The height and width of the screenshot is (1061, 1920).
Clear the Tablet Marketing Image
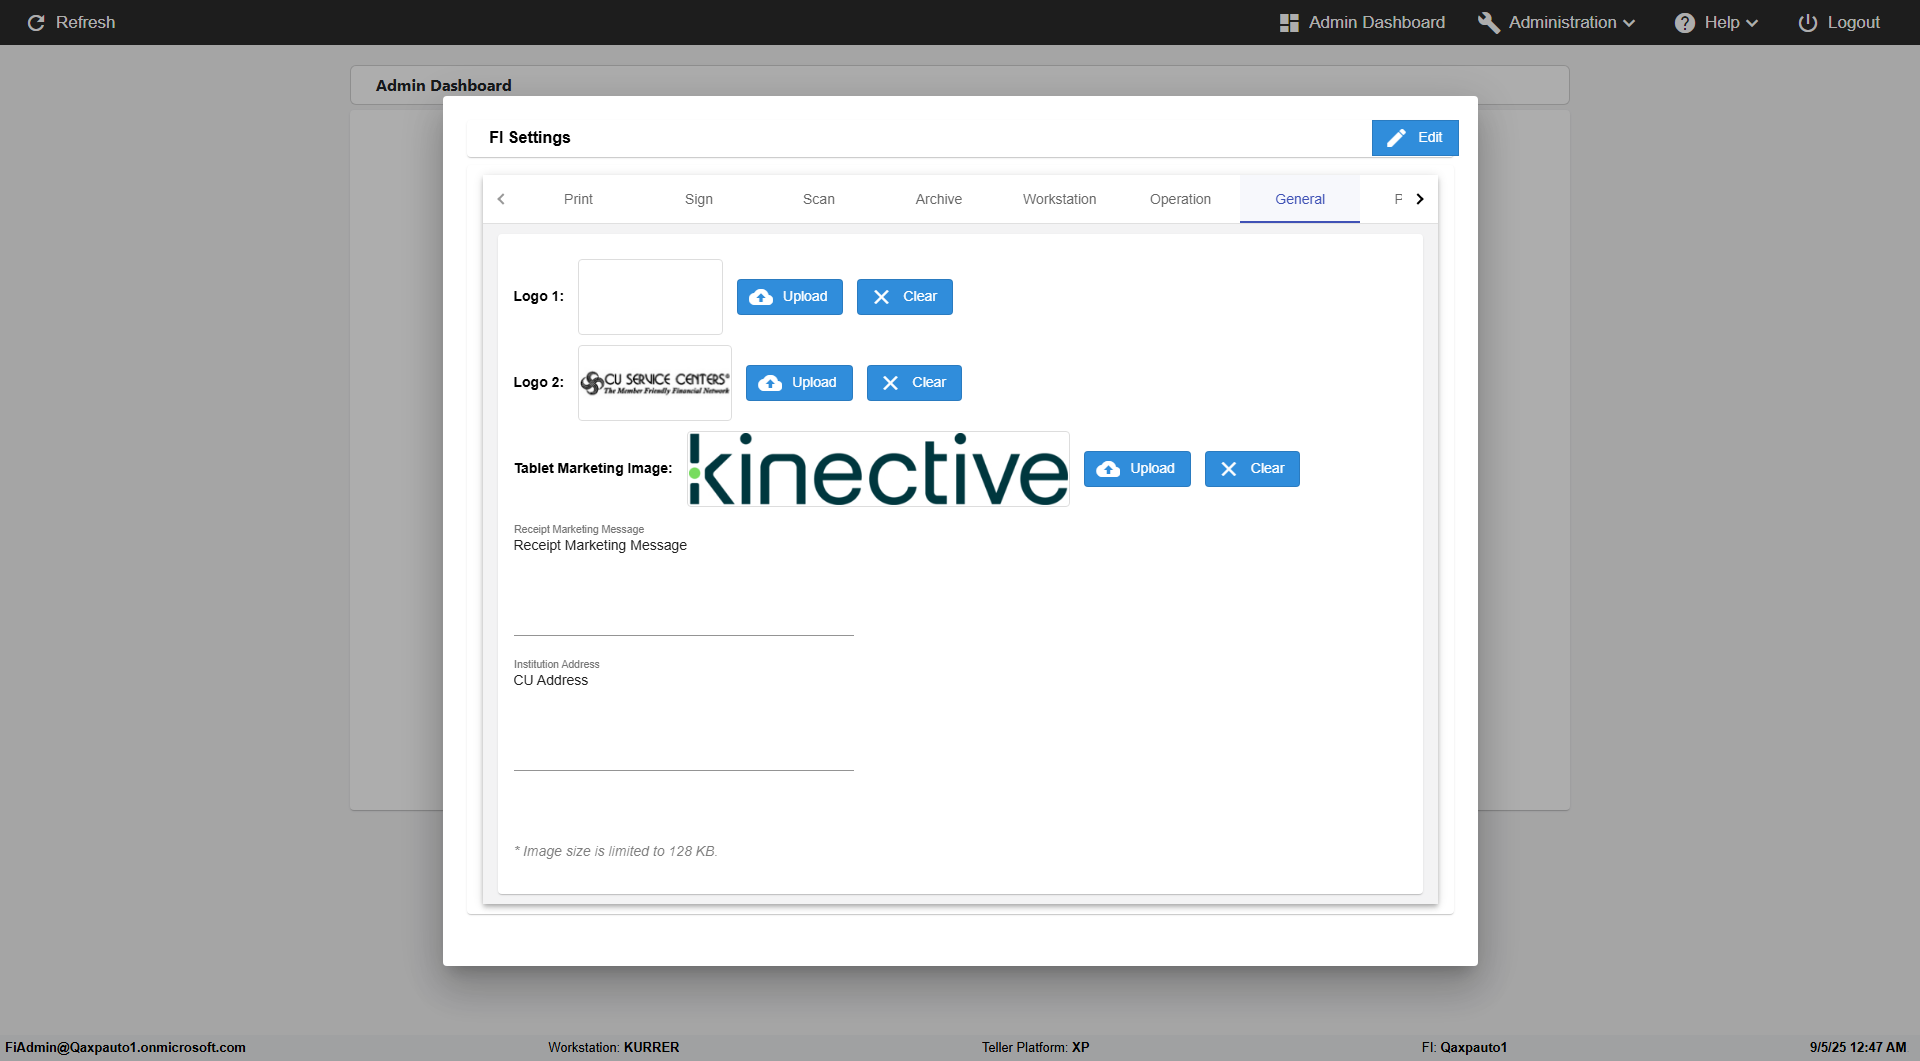1252,469
